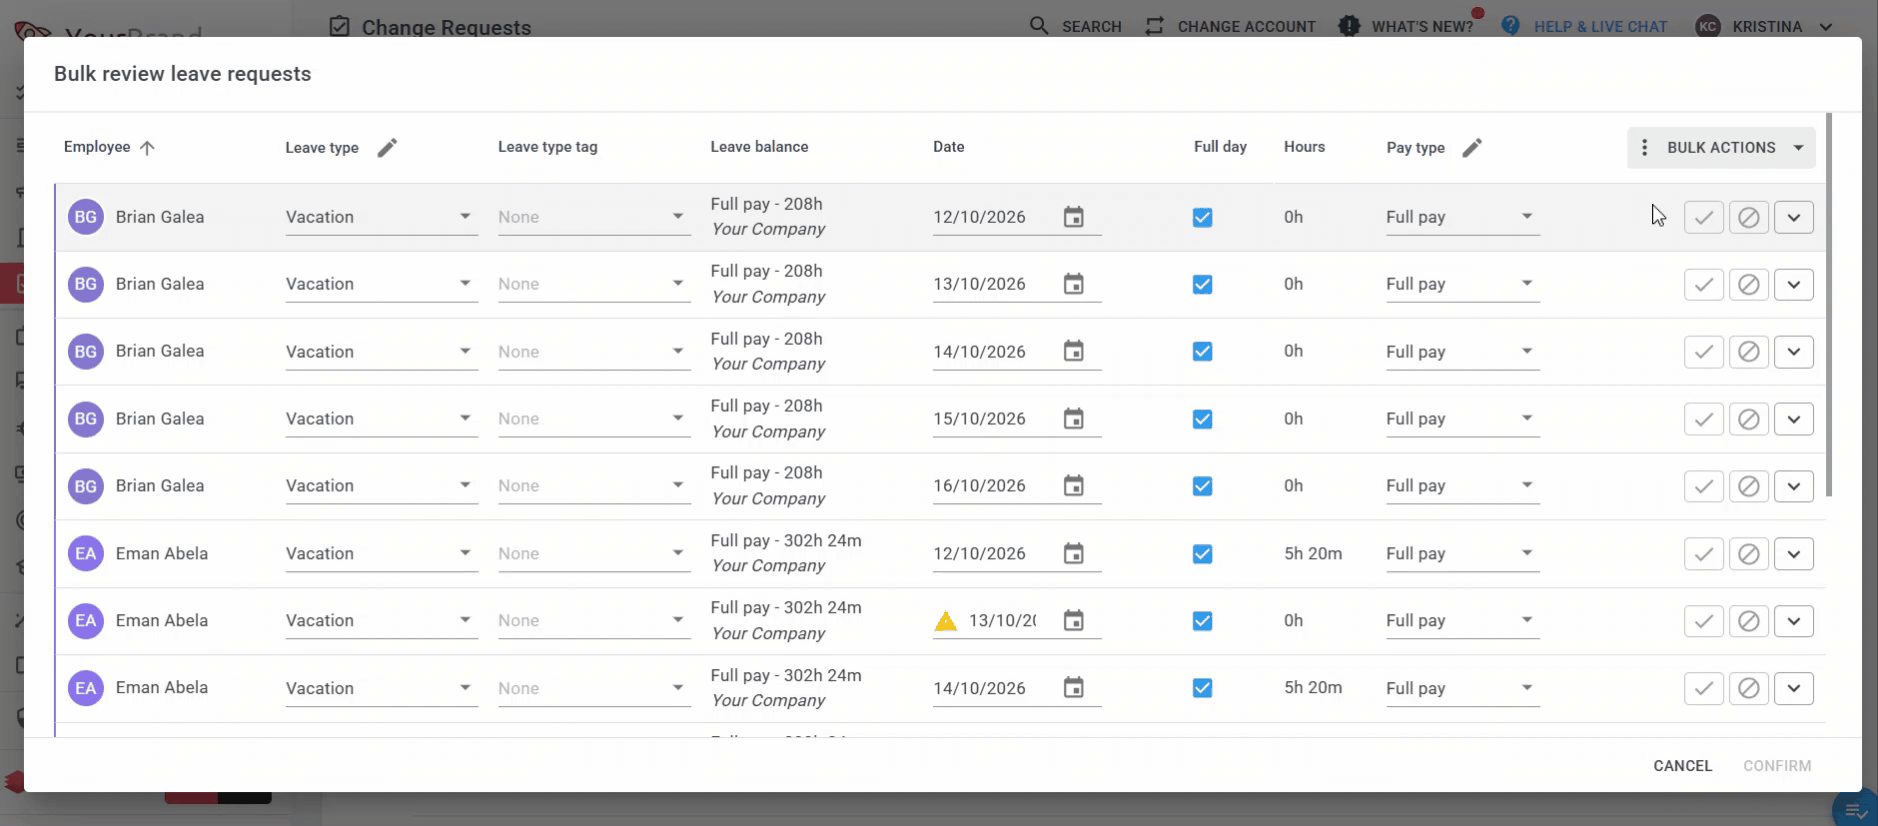This screenshot has width=1878, height=826.
Task: Open calendar picker for Eman Abela 14/10/2026
Action: click(1073, 688)
